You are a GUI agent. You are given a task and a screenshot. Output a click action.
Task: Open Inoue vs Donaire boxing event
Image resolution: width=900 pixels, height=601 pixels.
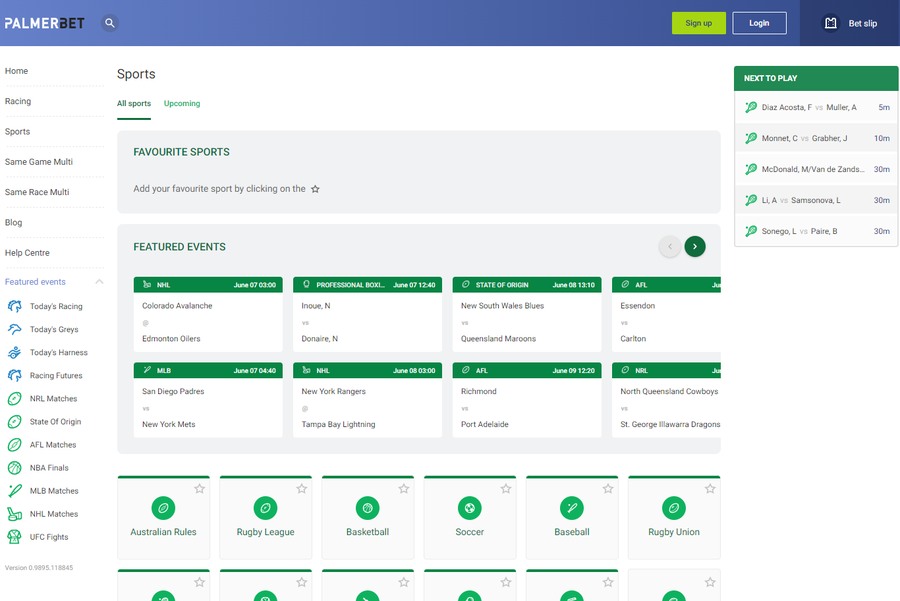(x=367, y=315)
